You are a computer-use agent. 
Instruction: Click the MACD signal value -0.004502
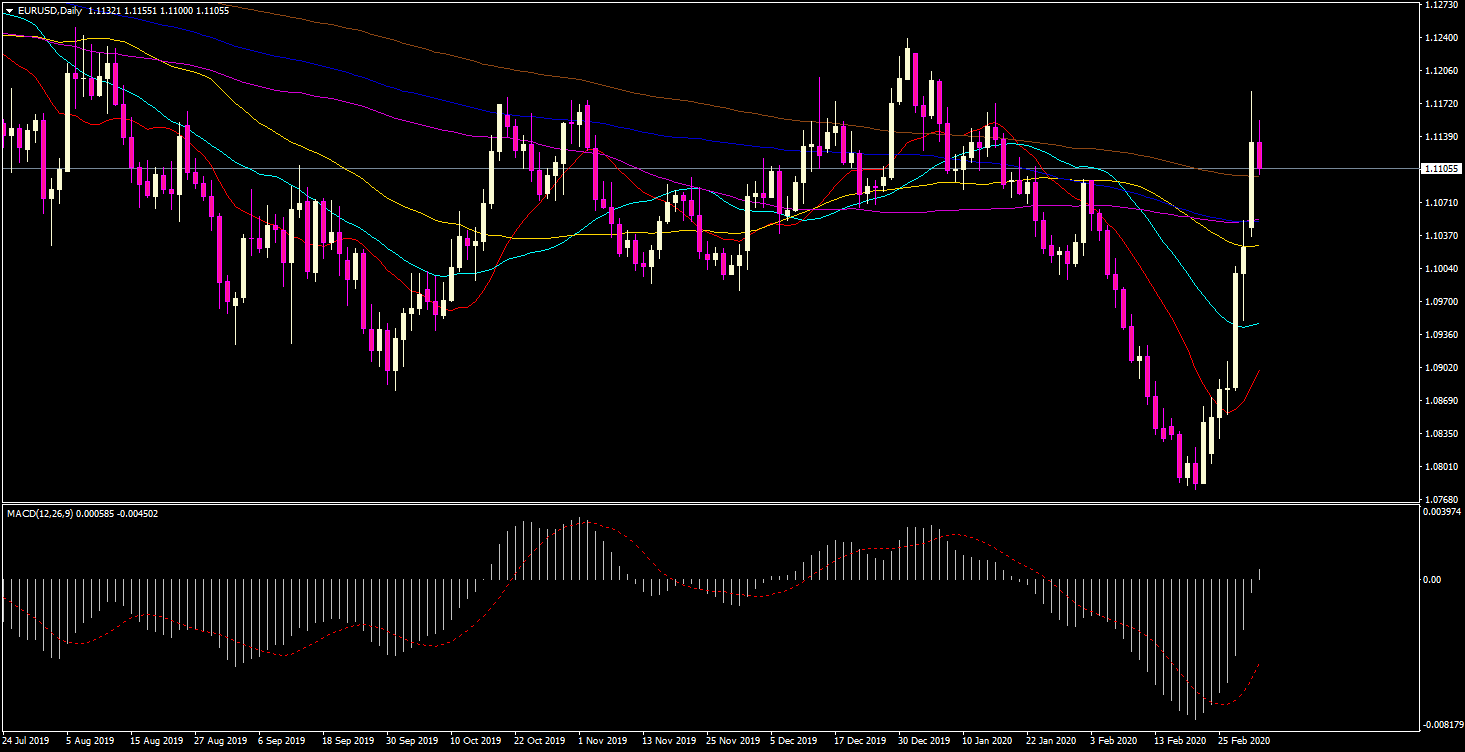pyautogui.click(x=136, y=513)
